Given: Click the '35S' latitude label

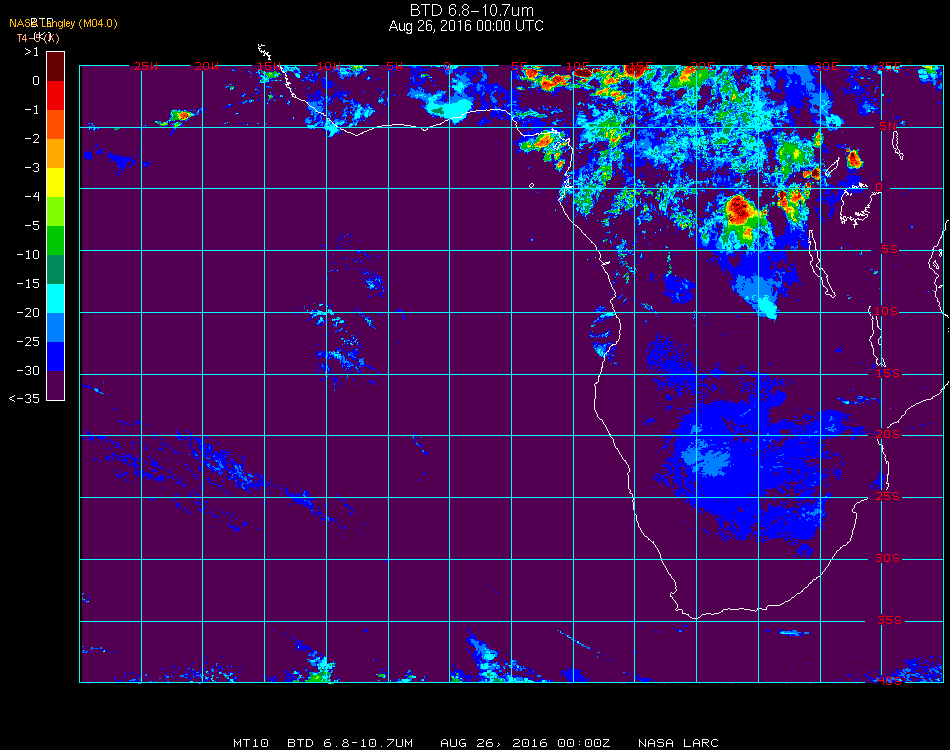Looking at the screenshot, I should [x=889, y=620].
